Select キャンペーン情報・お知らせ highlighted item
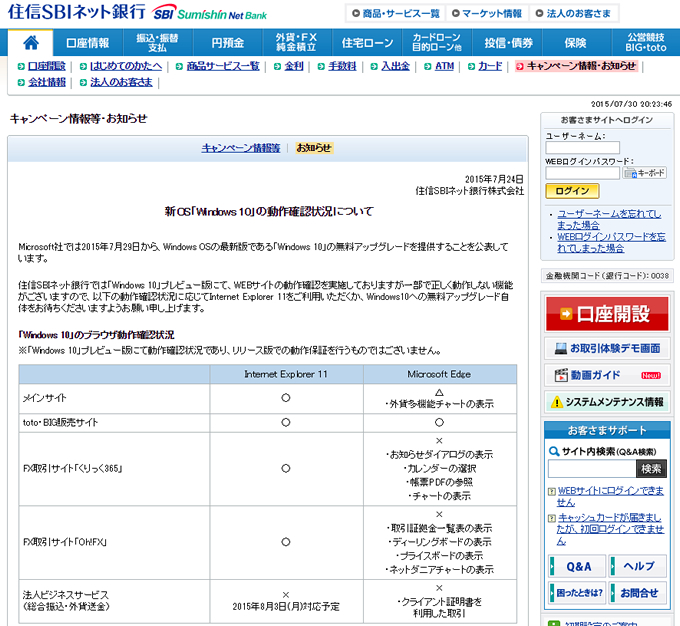This screenshot has width=680, height=626. (x=576, y=66)
